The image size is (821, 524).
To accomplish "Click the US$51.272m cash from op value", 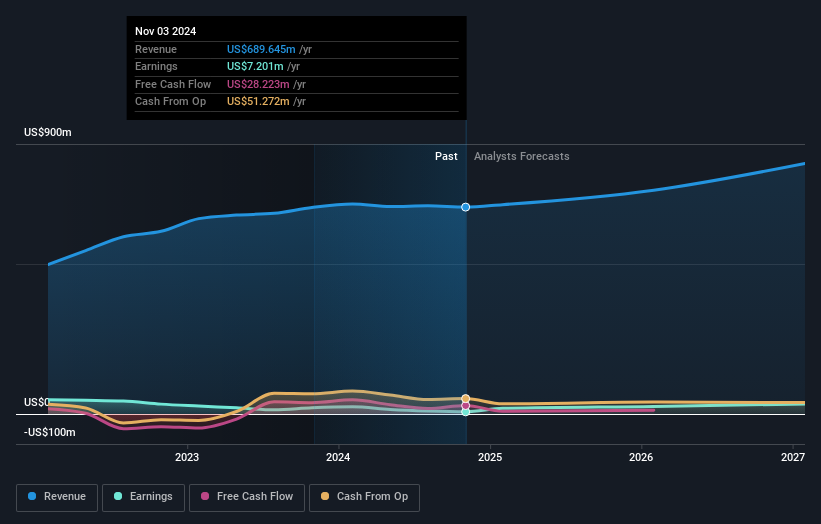I will [x=258, y=102].
